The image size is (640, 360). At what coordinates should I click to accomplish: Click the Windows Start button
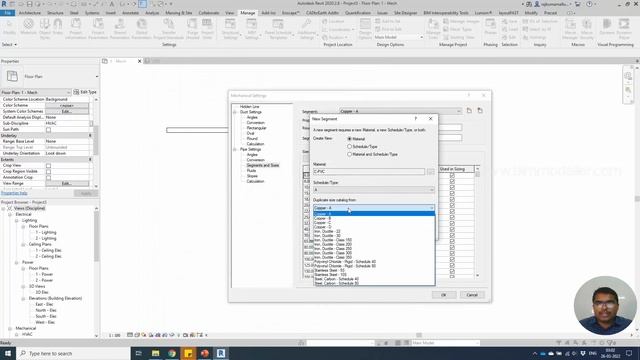(x=8, y=353)
